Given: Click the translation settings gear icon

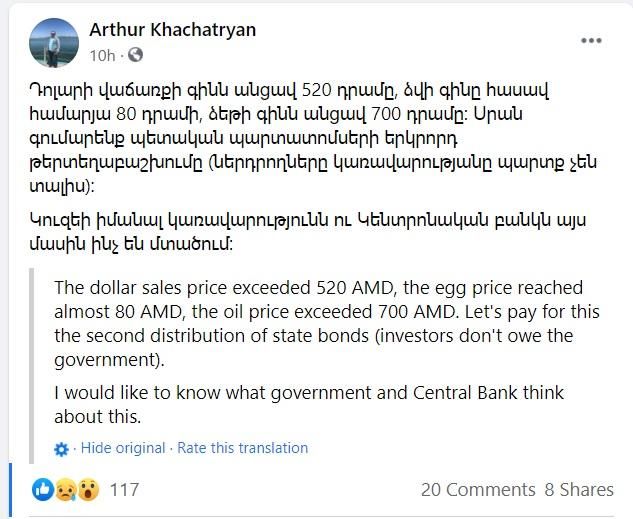Looking at the screenshot, I should tap(62, 449).
